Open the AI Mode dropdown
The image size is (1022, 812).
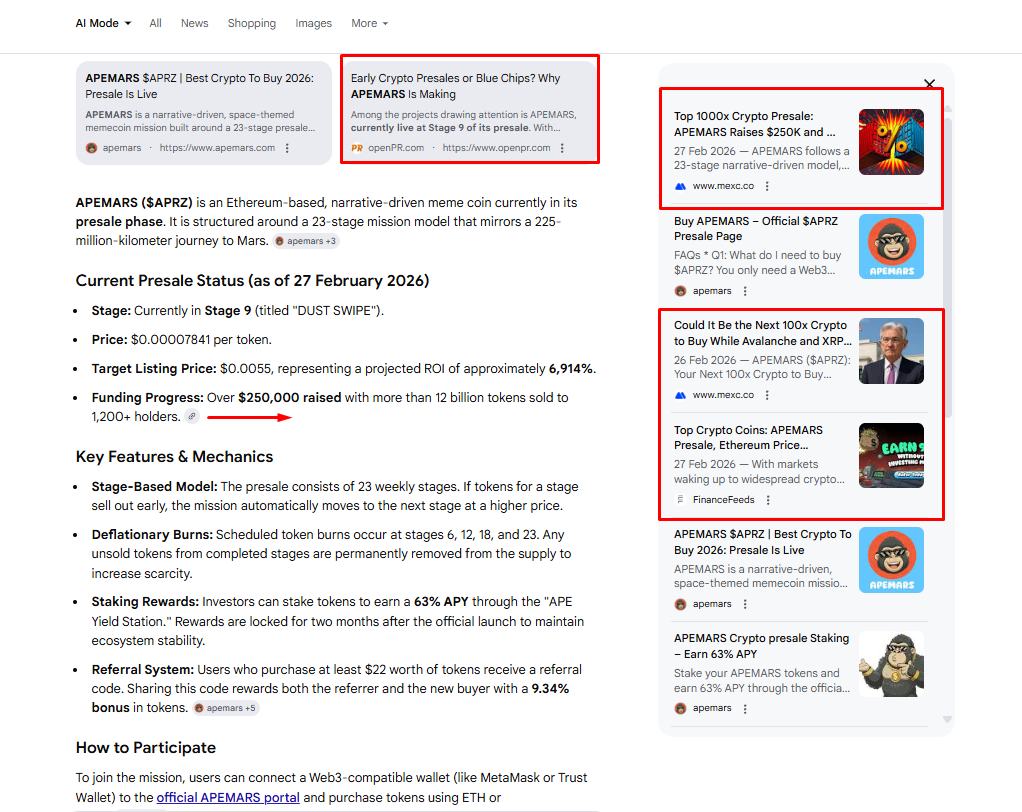coord(103,23)
